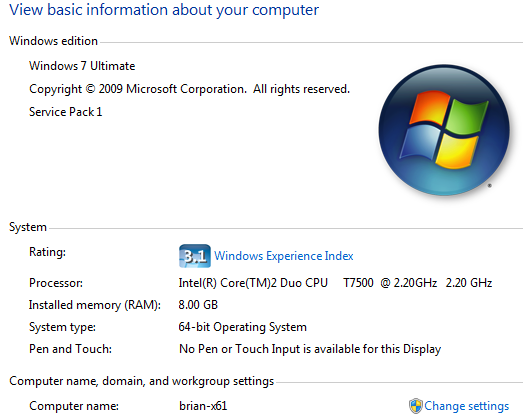This screenshot has height=418, width=526.
Task: Click the Windows 7 Ultimate edition text
Action: pos(82,66)
